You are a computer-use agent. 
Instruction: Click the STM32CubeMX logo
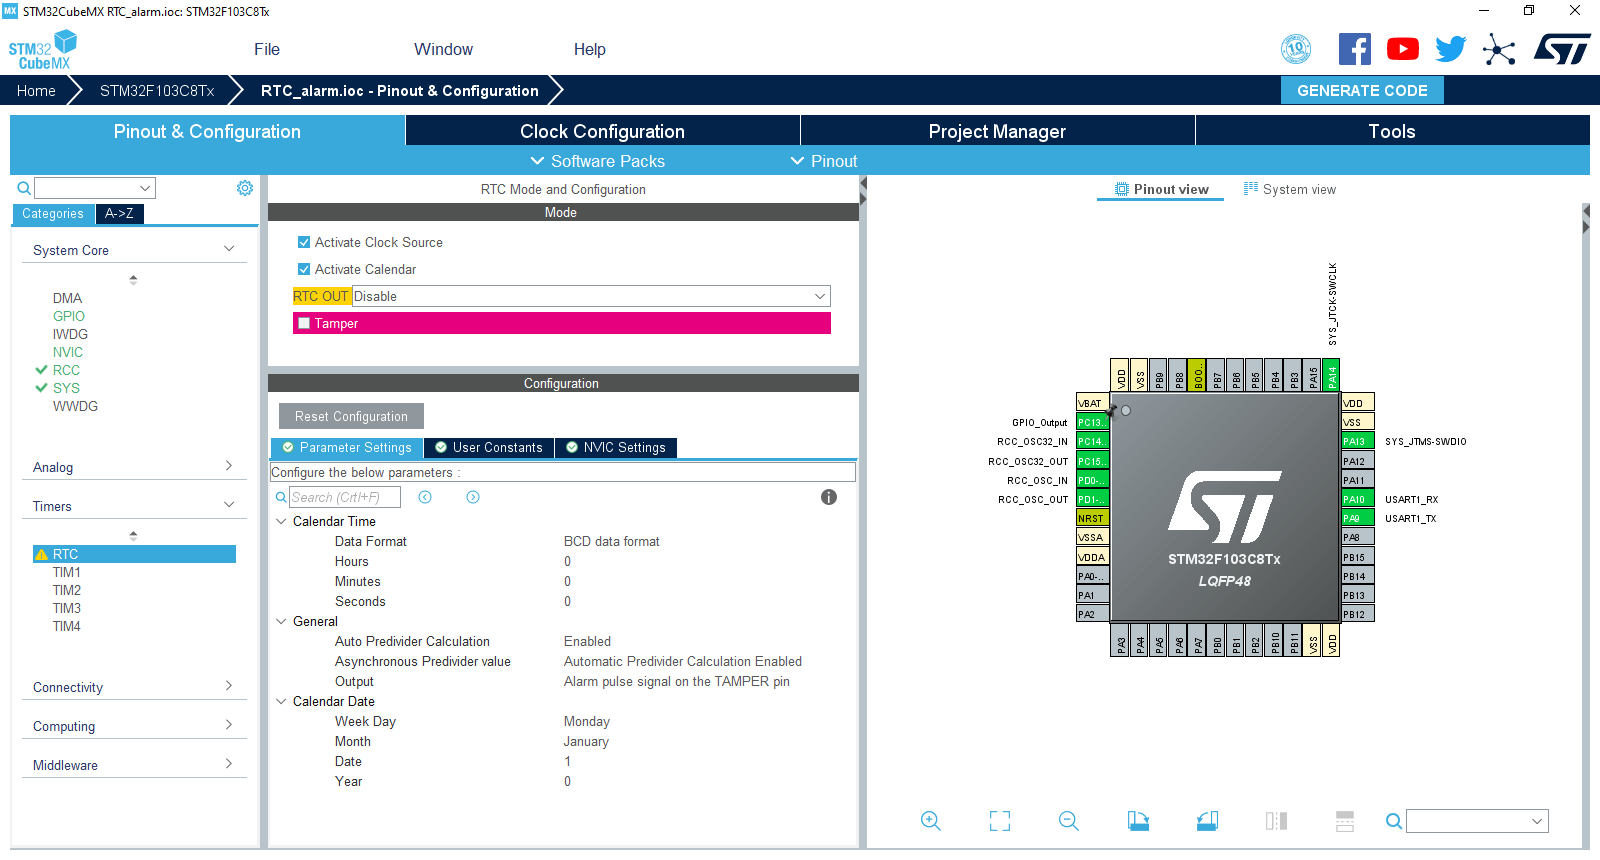click(x=43, y=50)
